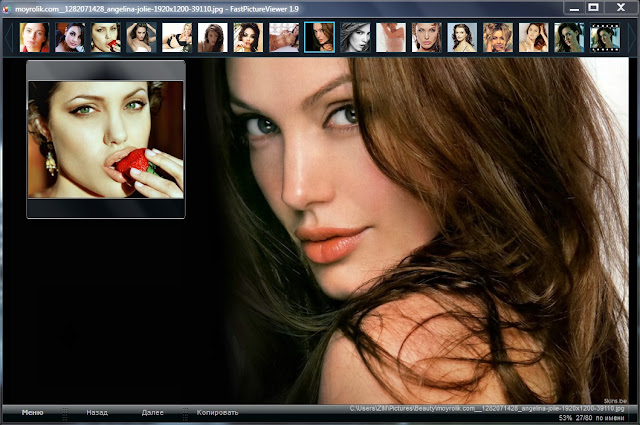Open the film-strip framed video thumbnail
The width and height of the screenshot is (640, 425).
[x=605, y=37]
